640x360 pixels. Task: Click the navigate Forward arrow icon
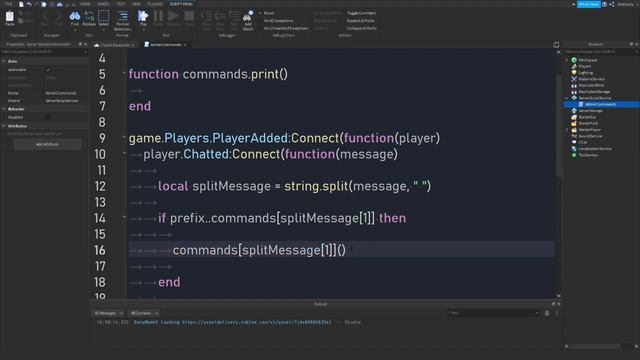(58, 16)
